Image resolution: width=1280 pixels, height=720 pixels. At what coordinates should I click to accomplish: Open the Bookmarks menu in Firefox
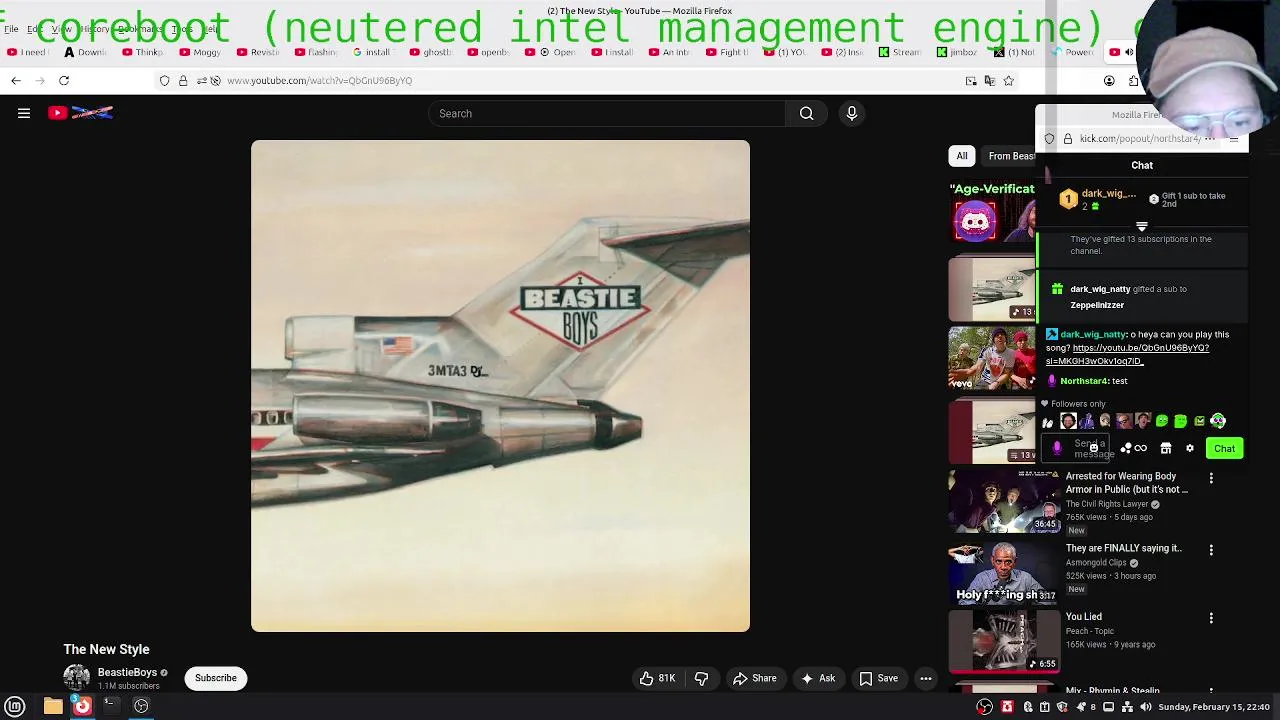tap(139, 29)
